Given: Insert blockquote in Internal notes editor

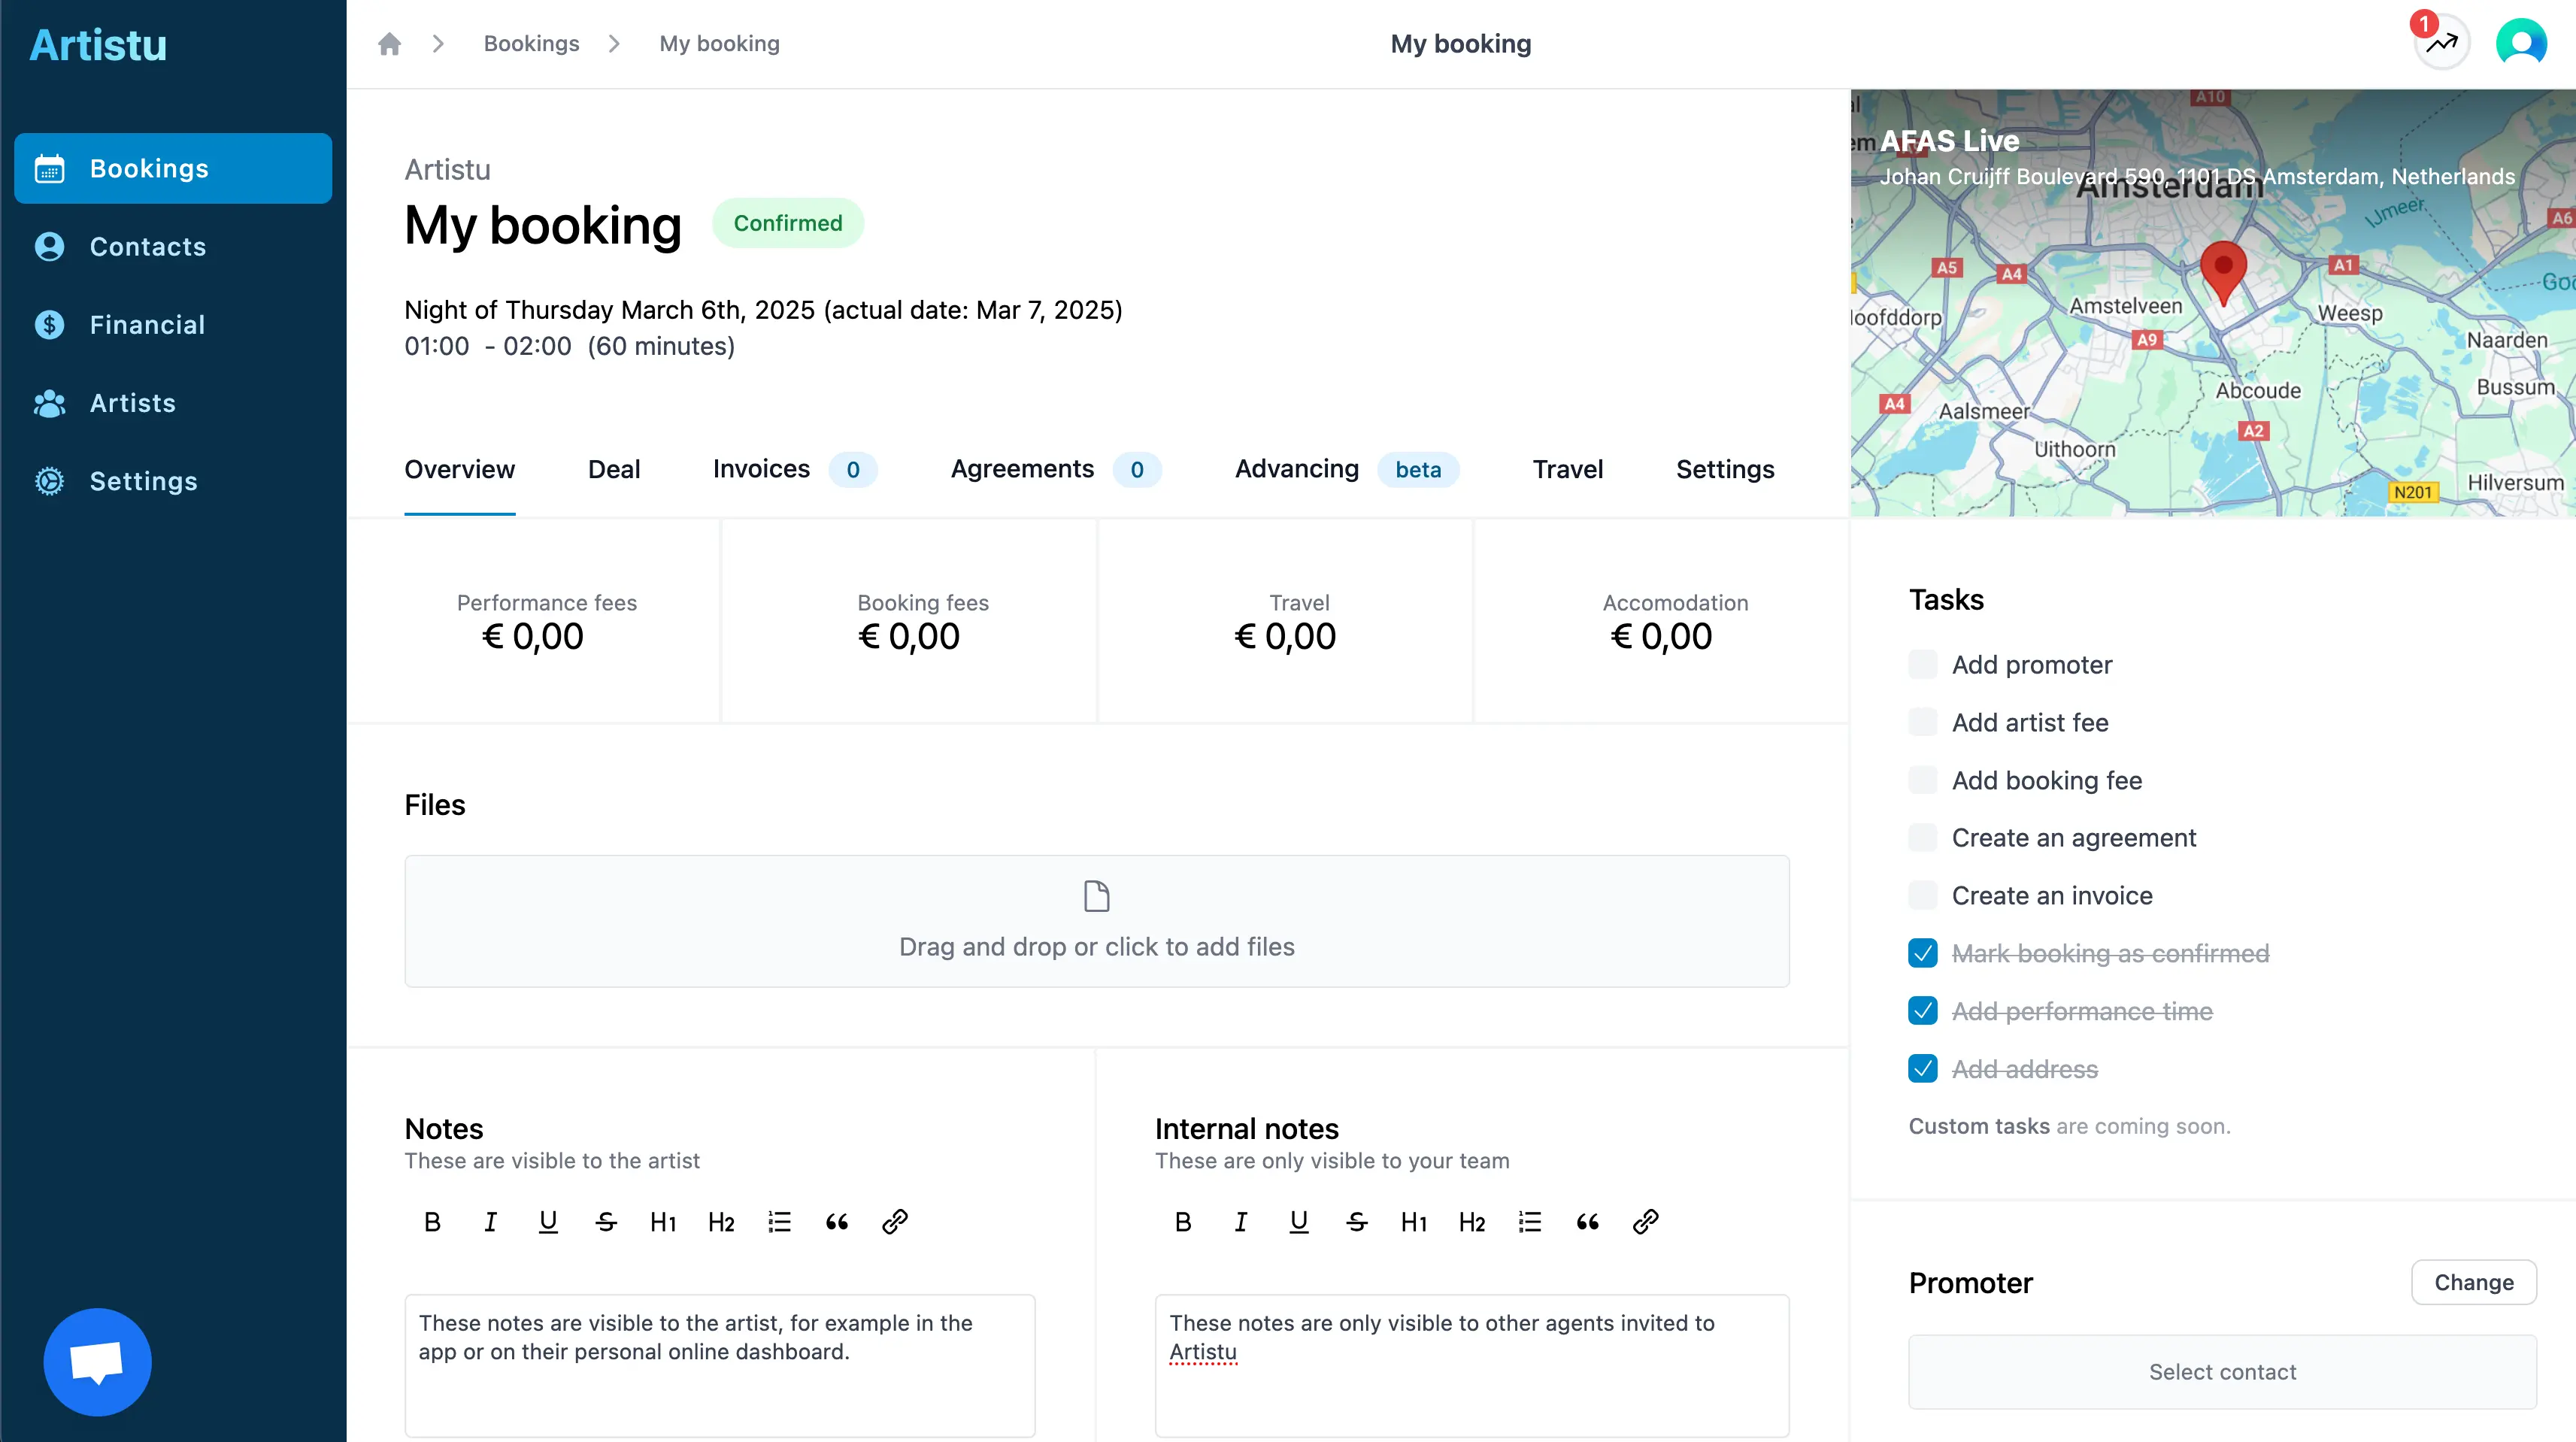Looking at the screenshot, I should click(x=1587, y=1222).
